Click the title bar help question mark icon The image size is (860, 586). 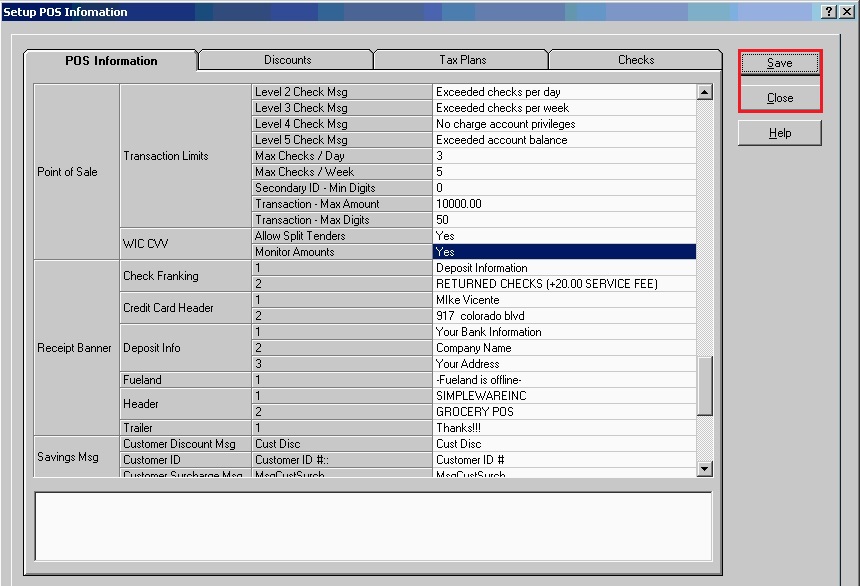[x=829, y=12]
